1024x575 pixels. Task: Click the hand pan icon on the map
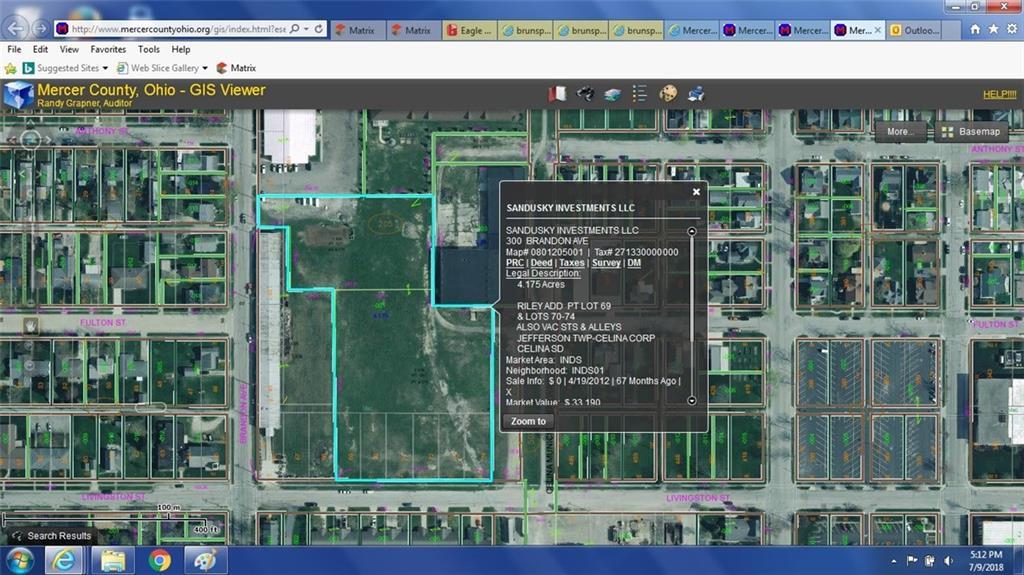point(30,325)
